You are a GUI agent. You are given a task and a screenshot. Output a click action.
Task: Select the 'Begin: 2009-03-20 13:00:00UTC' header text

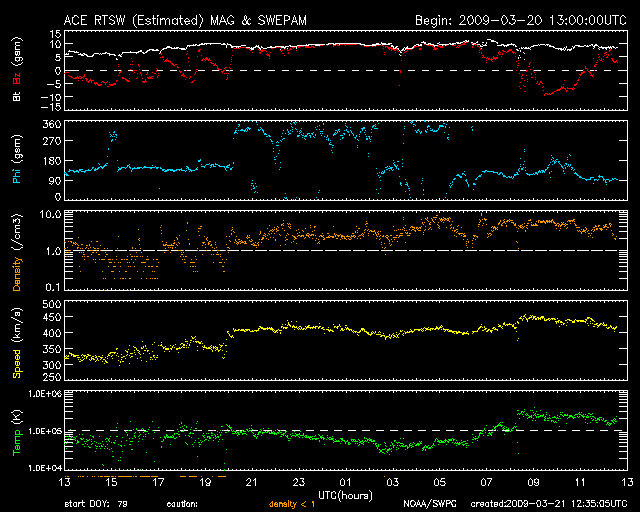521,20
